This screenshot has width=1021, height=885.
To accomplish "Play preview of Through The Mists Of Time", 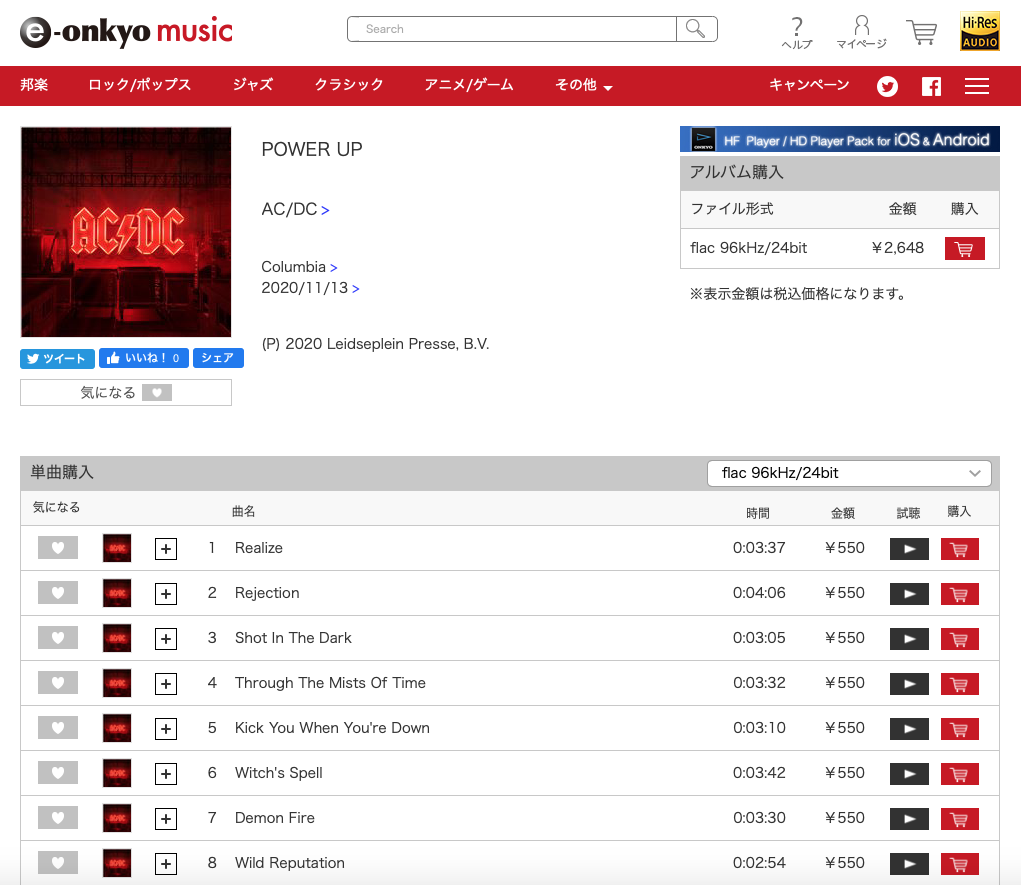I will click(x=909, y=684).
